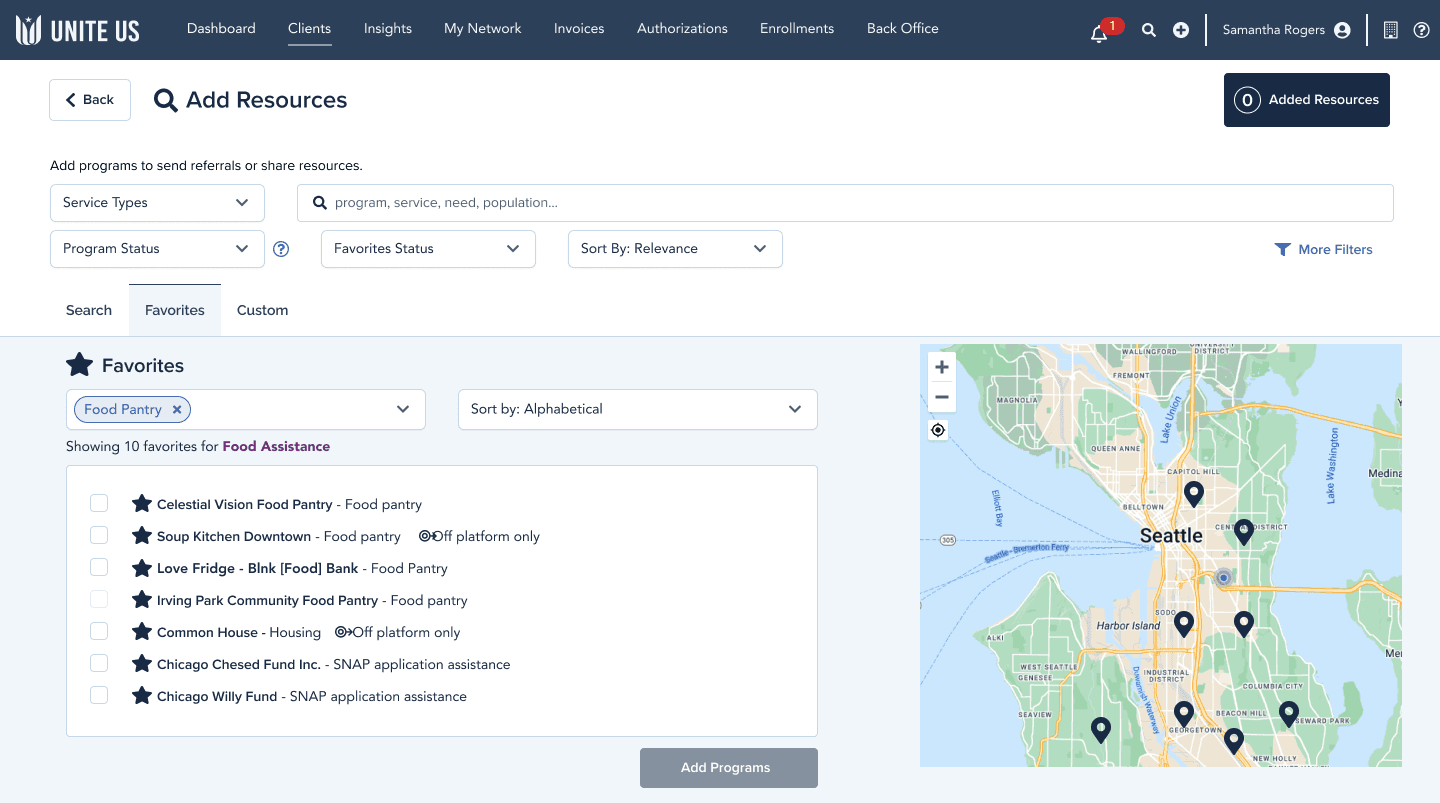Image resolution: width=1440 pixels, height=803 pixels.
Task: Check Irving Park Community Food Pantry checkbox
Action: [99, 599]
